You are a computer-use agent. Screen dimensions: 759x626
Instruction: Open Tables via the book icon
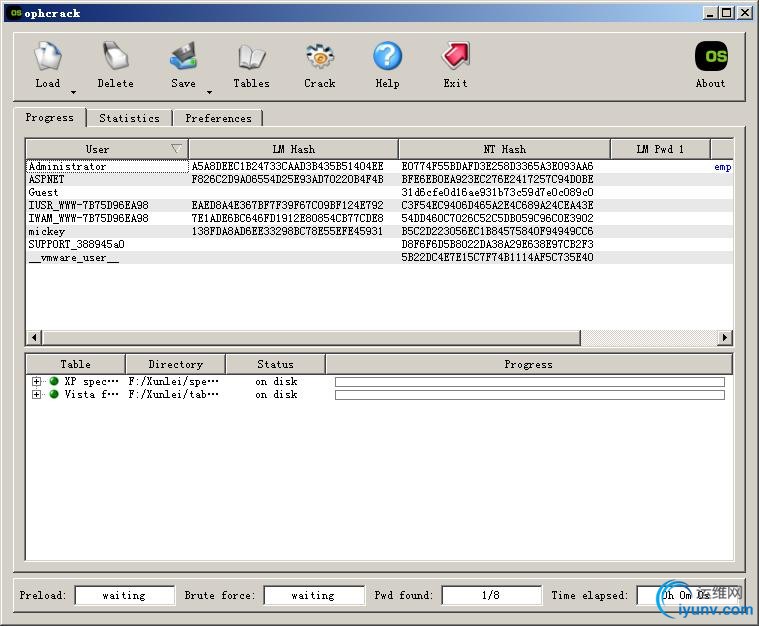tap(251, 57)
